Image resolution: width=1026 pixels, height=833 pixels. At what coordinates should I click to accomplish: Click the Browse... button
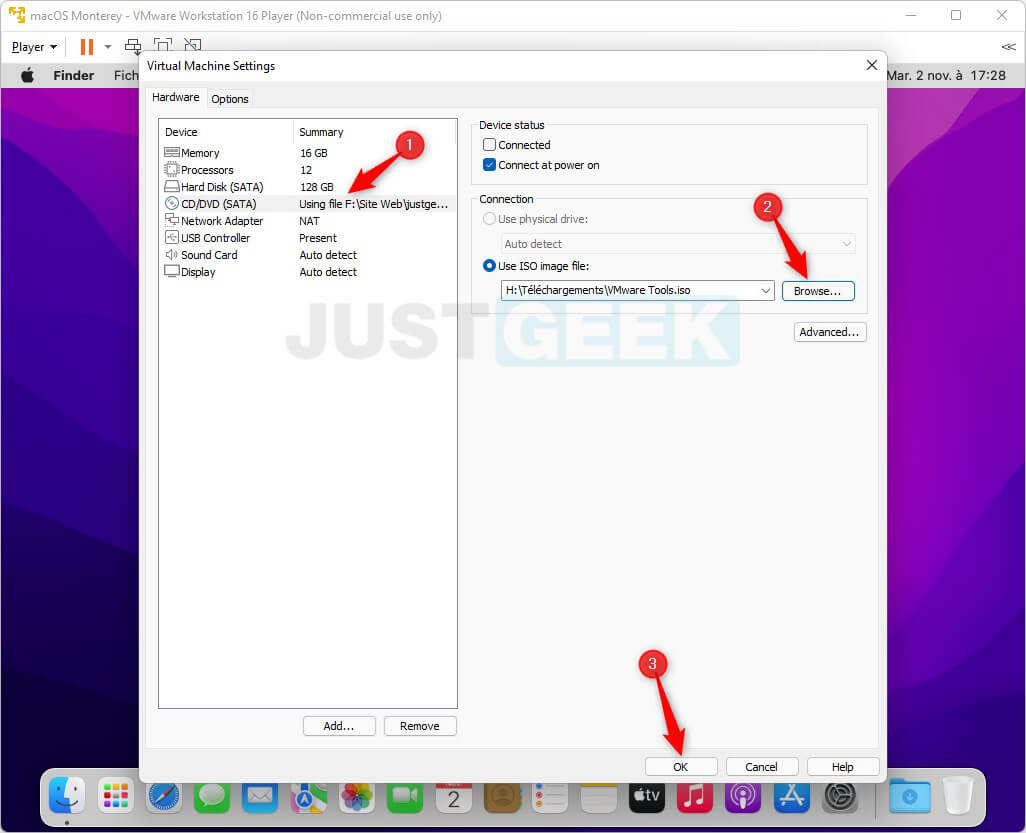[x=817, y=291]
